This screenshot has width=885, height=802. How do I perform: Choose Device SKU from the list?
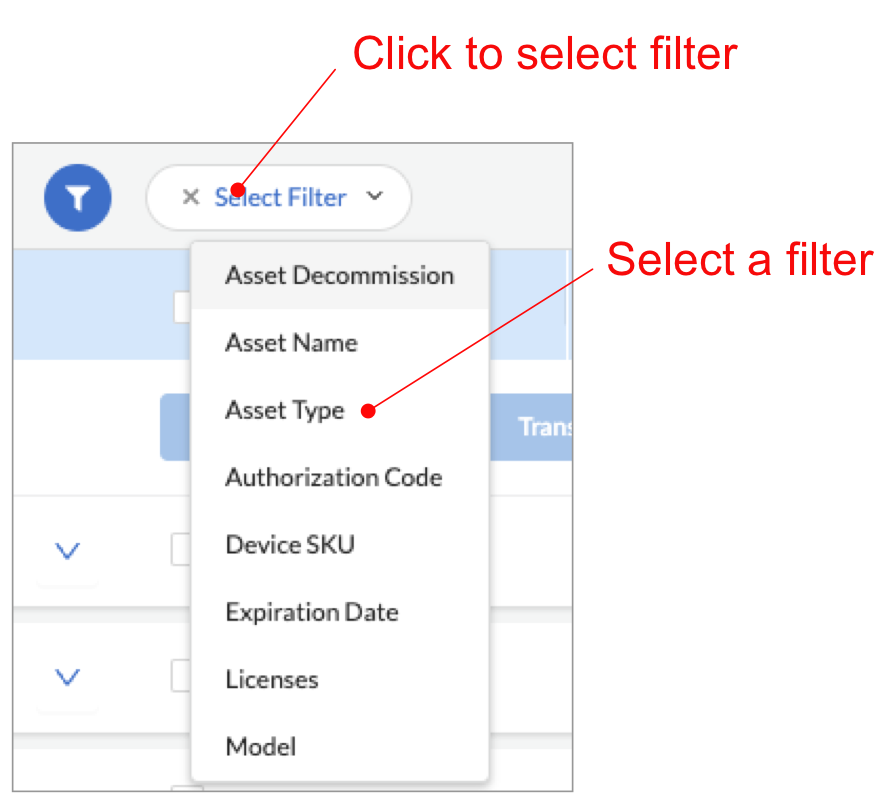(x=290, y=545)
